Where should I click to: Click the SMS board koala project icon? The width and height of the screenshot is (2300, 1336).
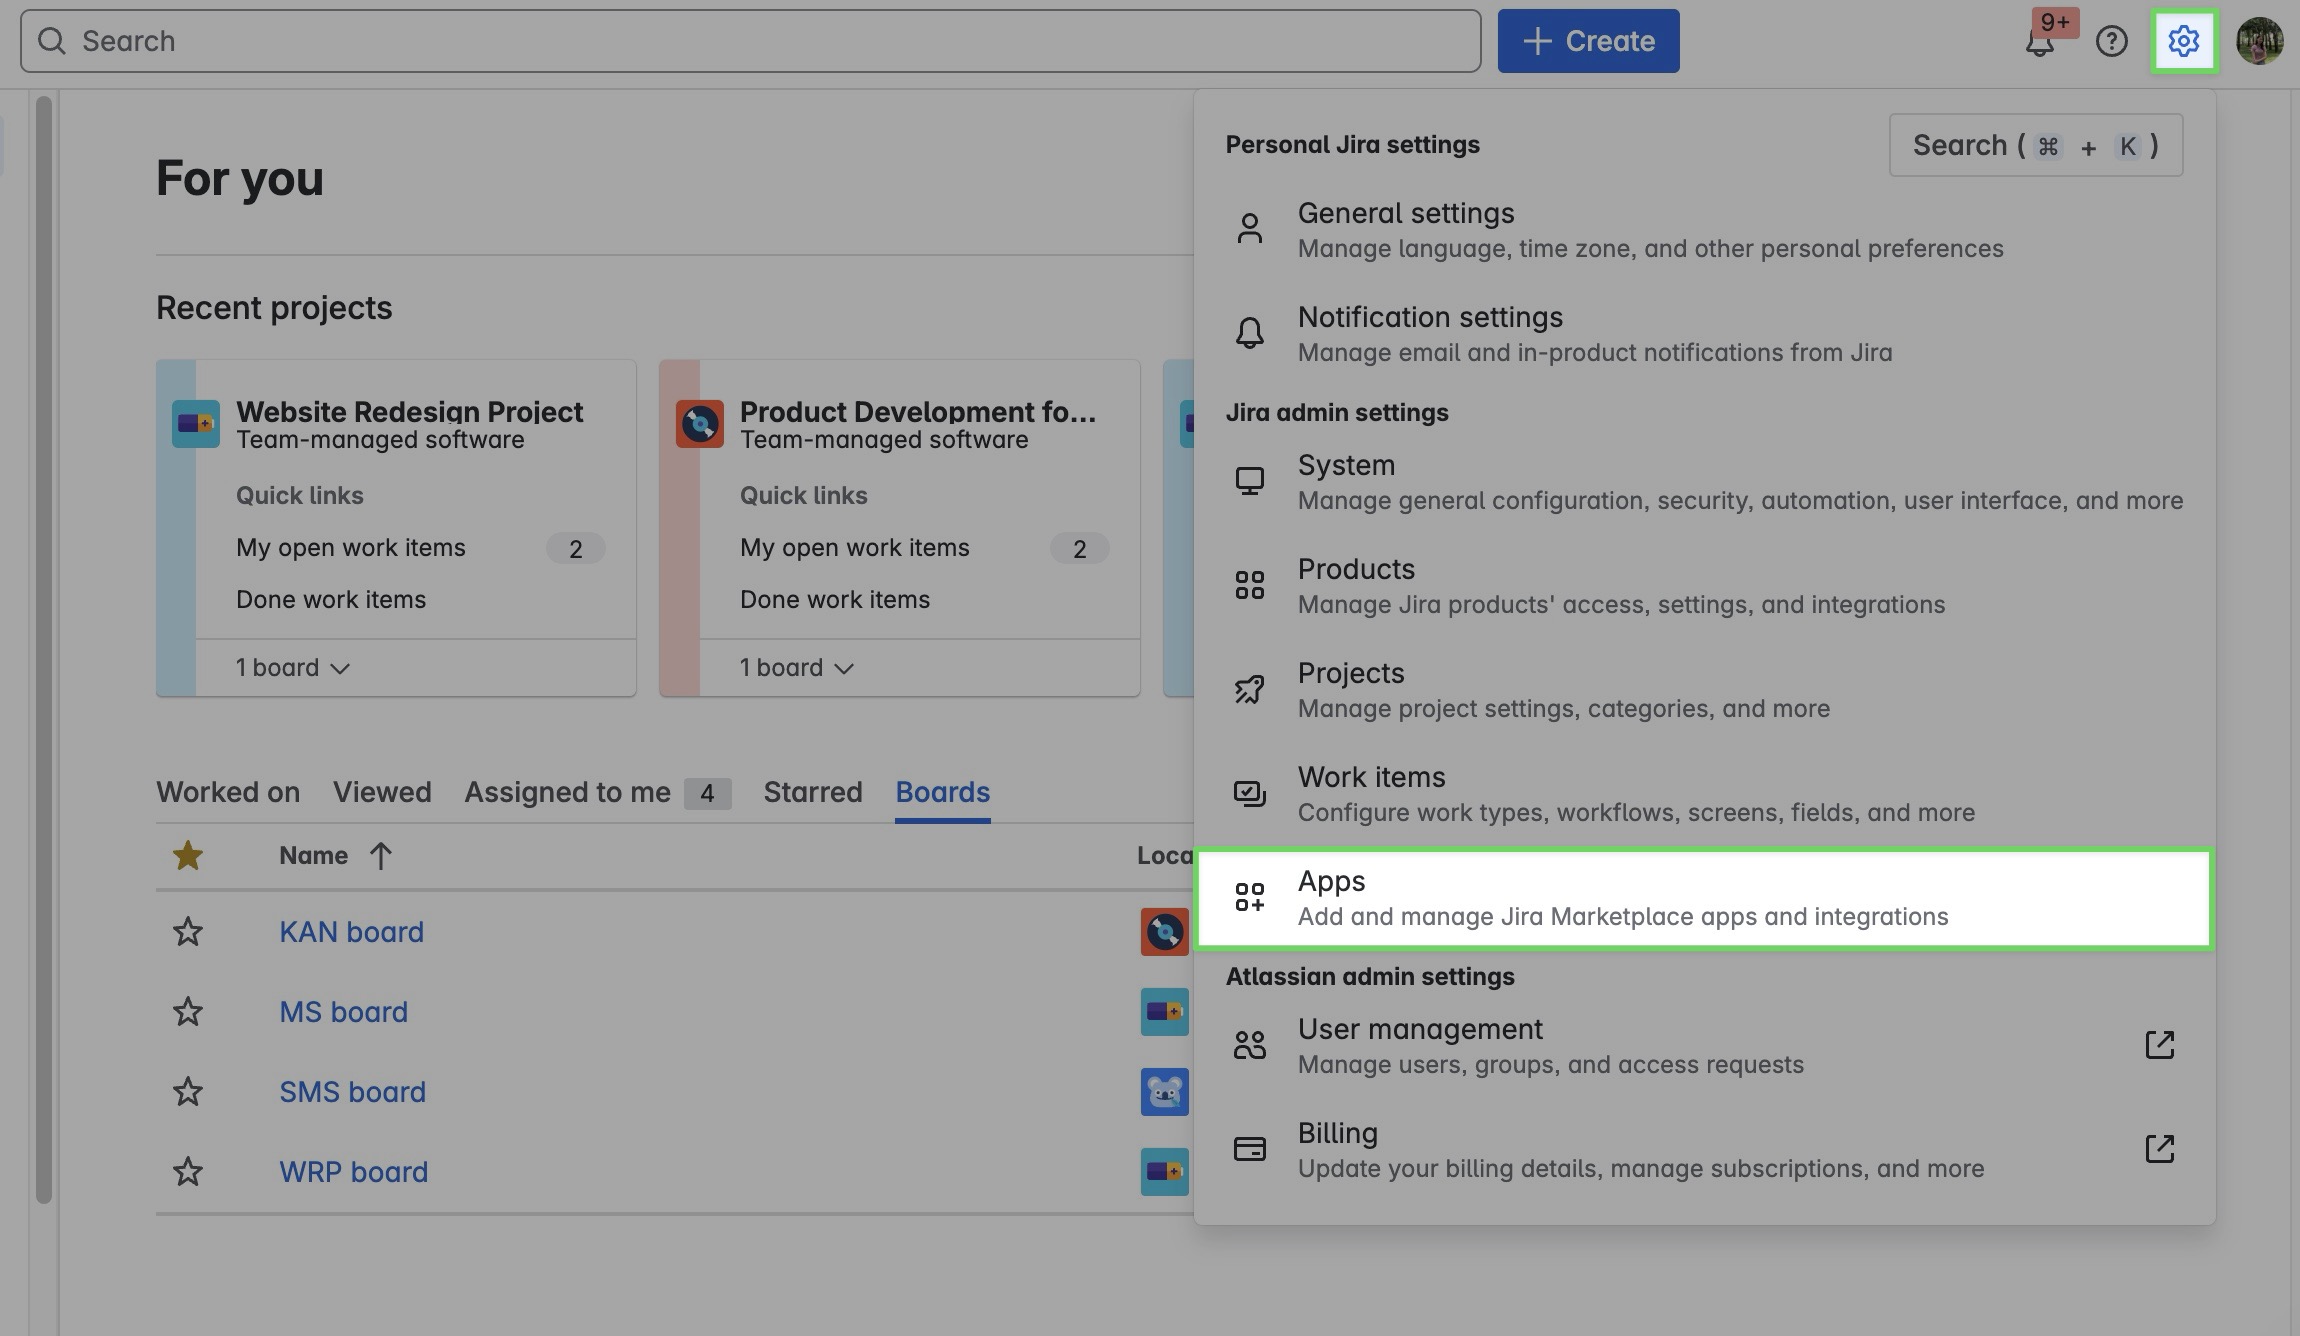click(x=1164, y=1092)
